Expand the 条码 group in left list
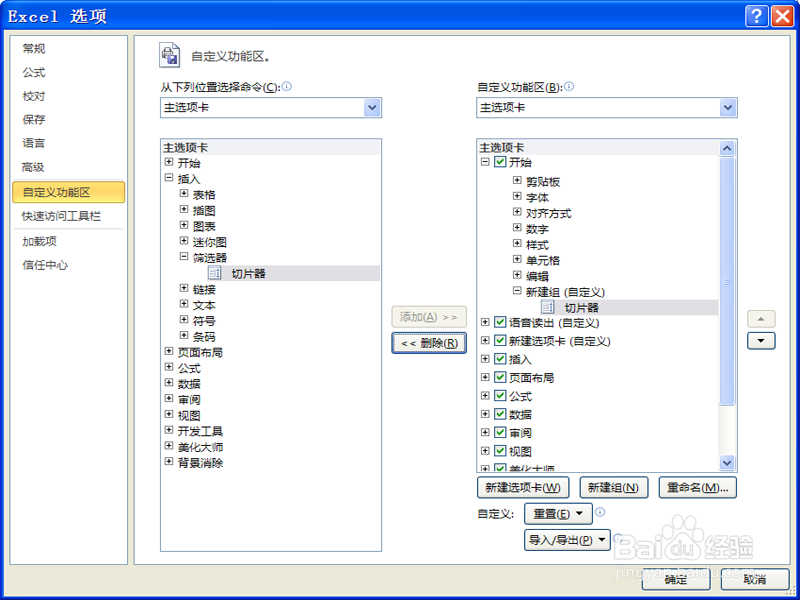This screenshot has width=800, height=600. click(184, 336)
